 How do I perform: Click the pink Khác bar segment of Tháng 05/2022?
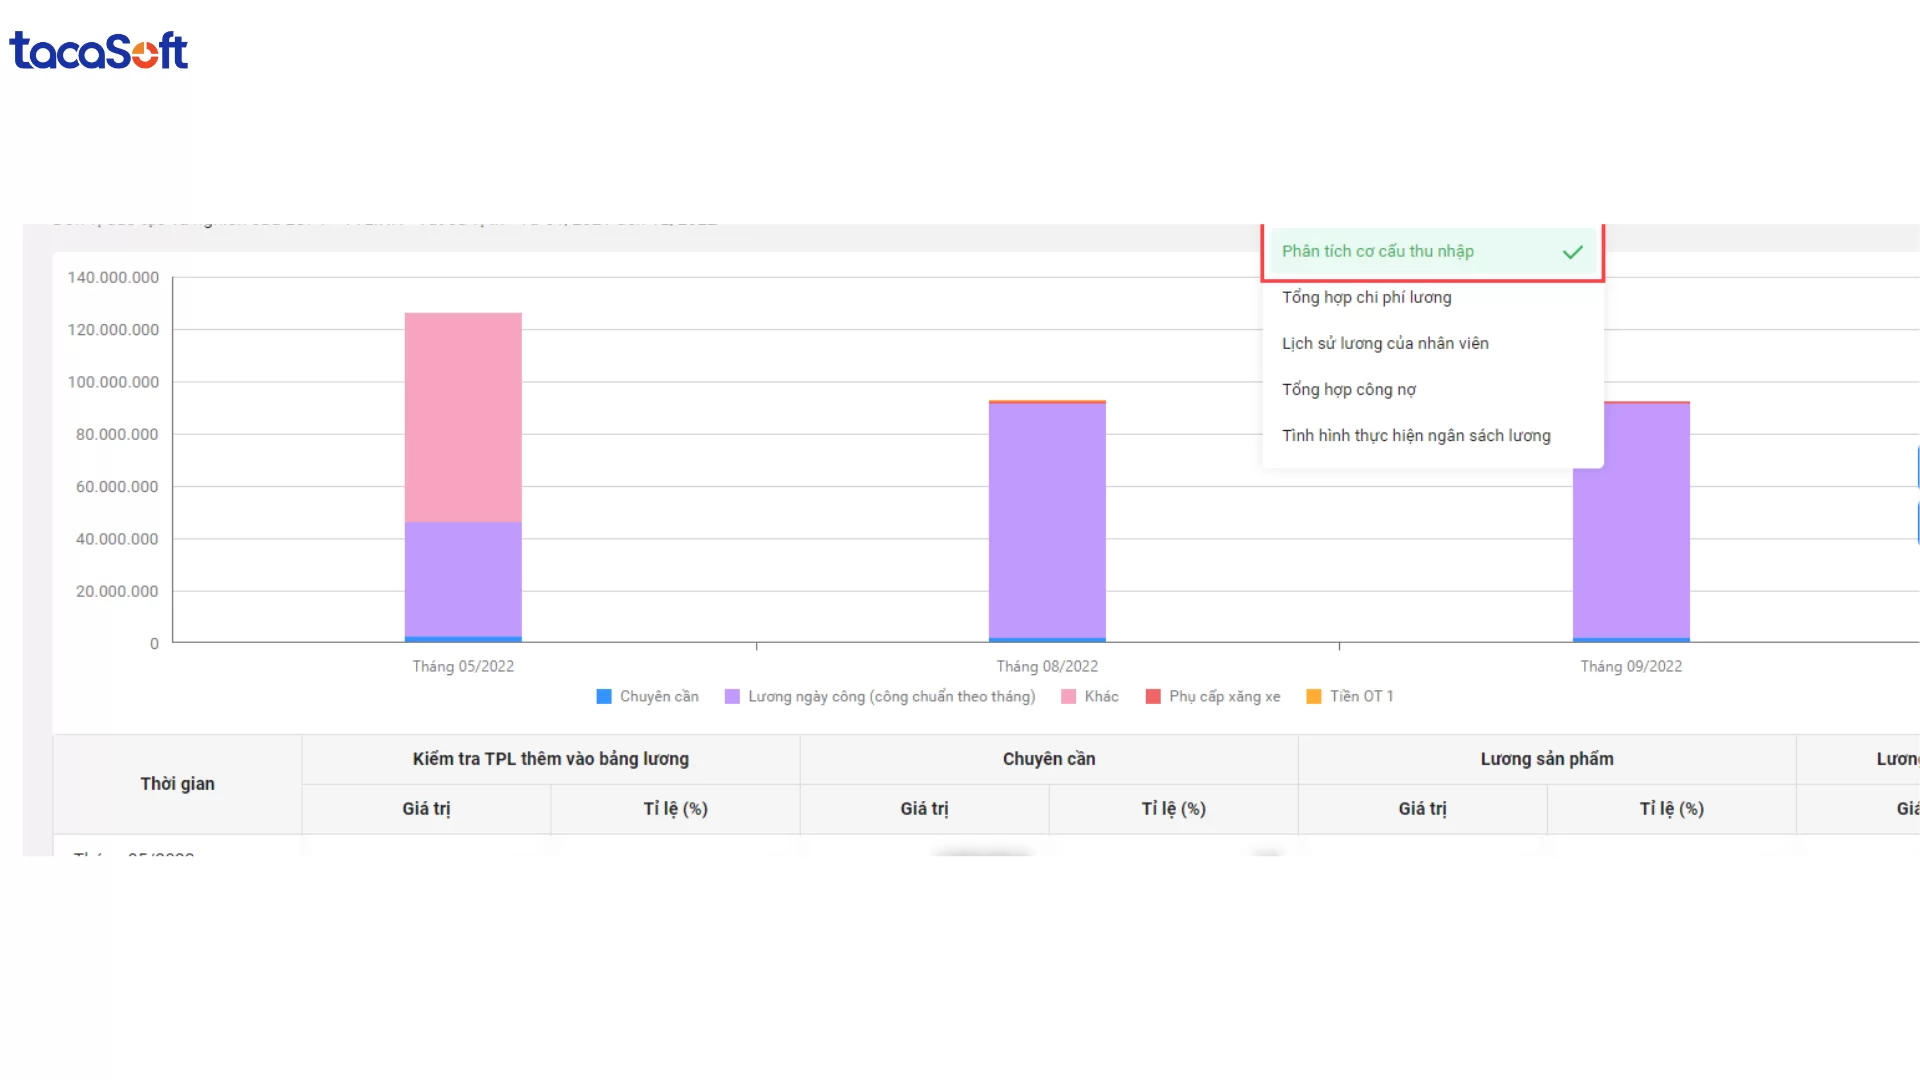point(463,417)
